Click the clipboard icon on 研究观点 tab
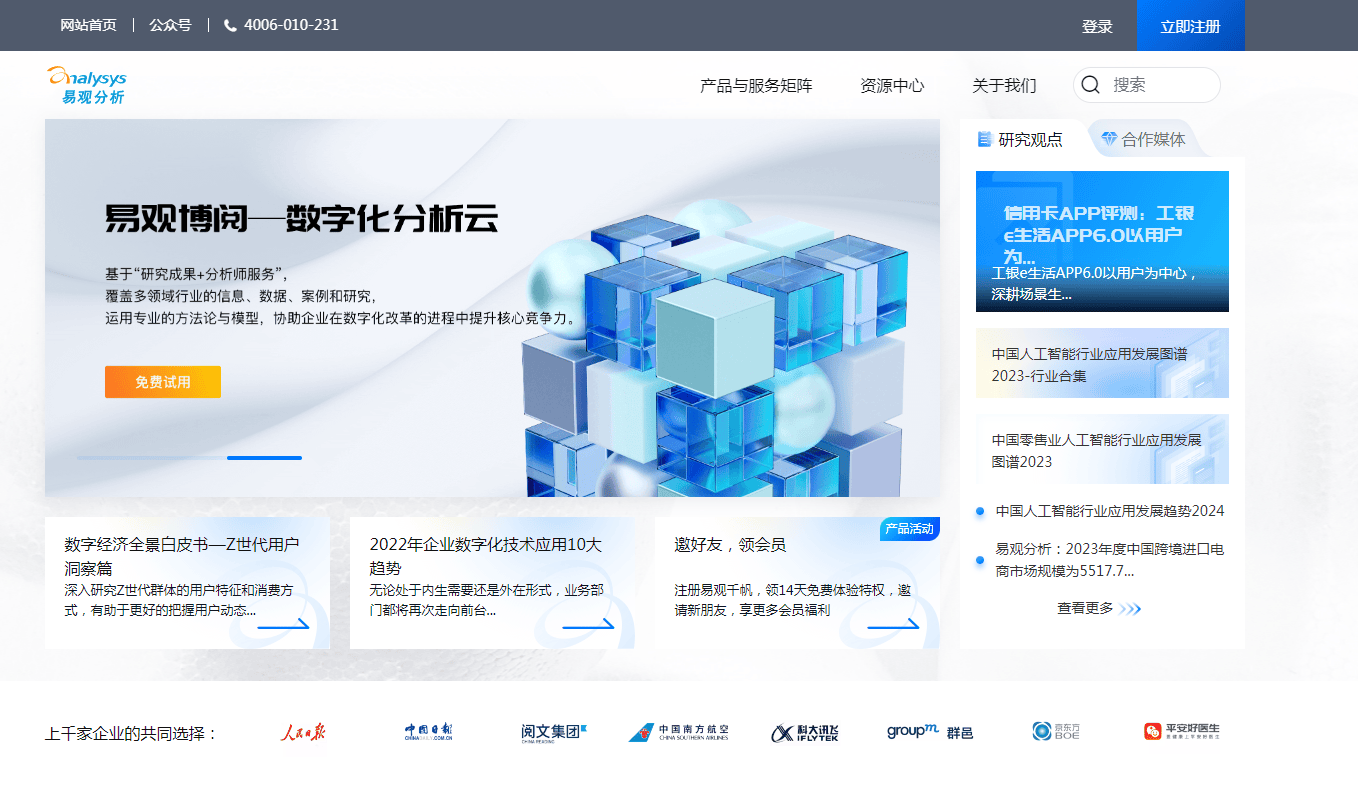The height and width of the screenshot is (798, 1358). [x=986, y=139]
